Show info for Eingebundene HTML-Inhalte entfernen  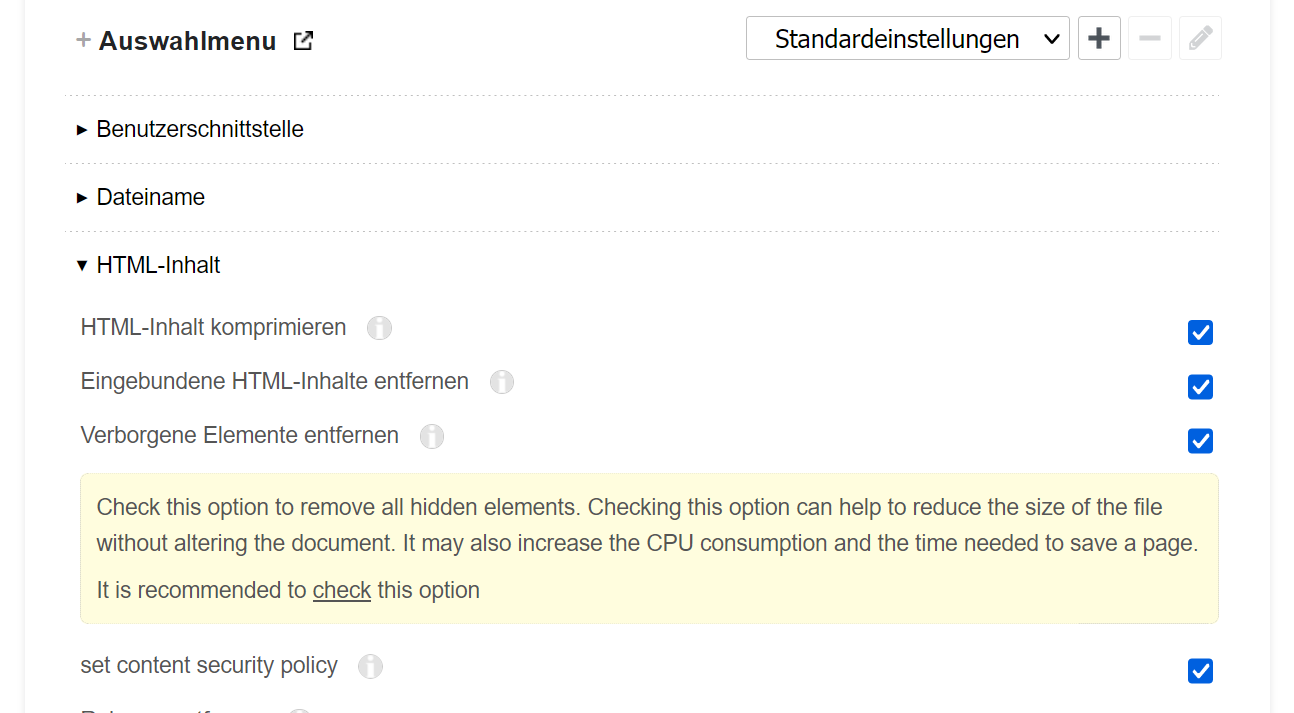[x=502, y=382]
